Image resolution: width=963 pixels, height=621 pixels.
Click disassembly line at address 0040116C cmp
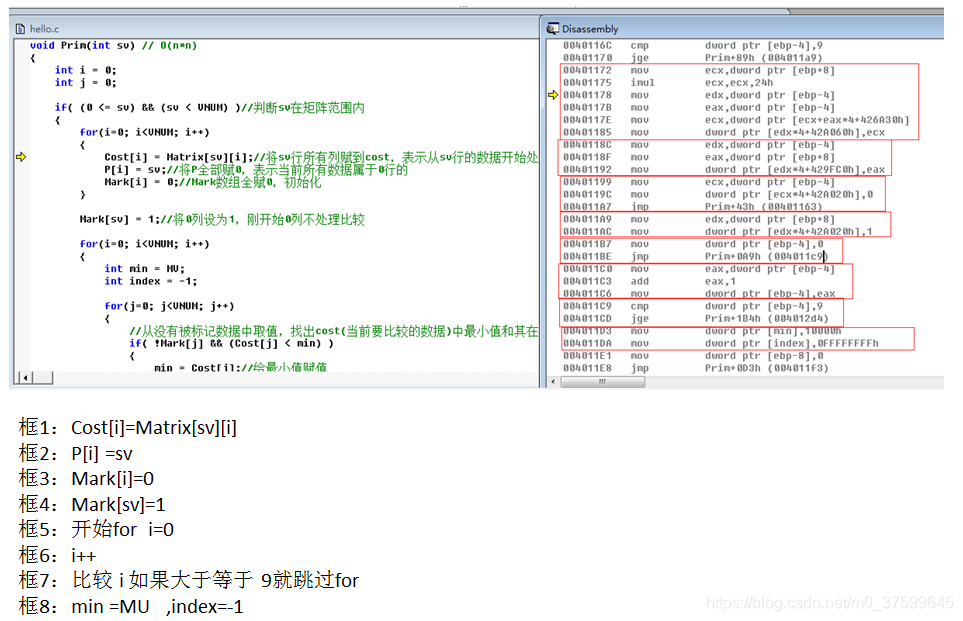[693, 45]
